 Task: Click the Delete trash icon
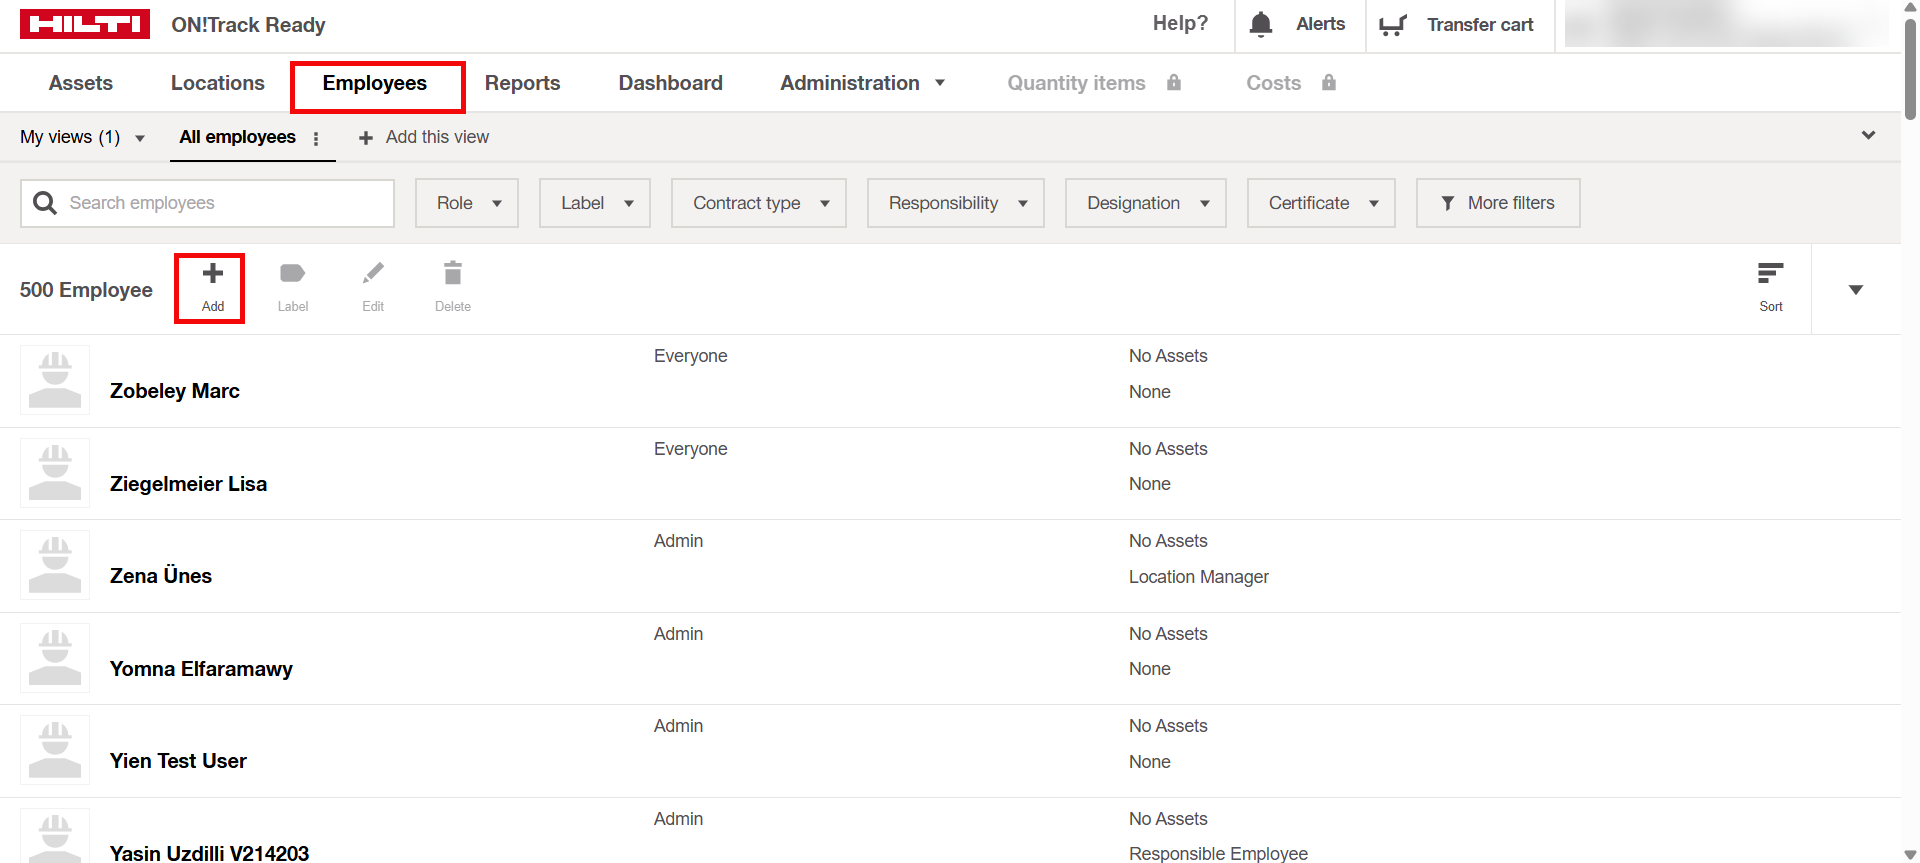tap(453, 274)
